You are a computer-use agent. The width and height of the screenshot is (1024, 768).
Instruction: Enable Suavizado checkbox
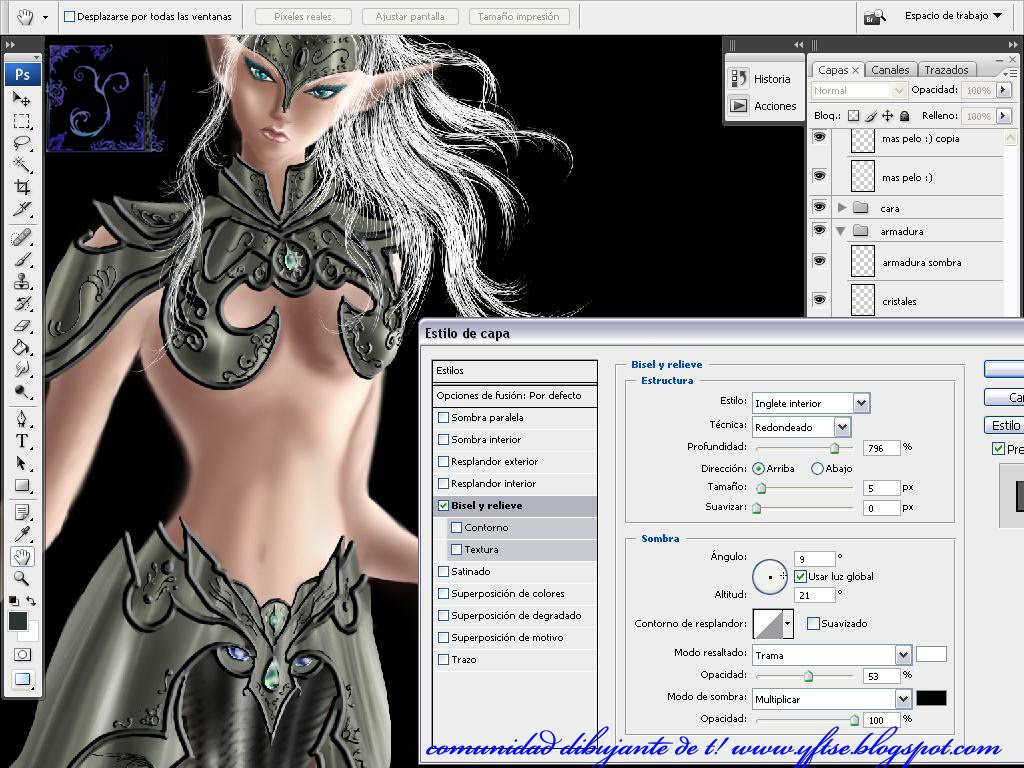814,624
